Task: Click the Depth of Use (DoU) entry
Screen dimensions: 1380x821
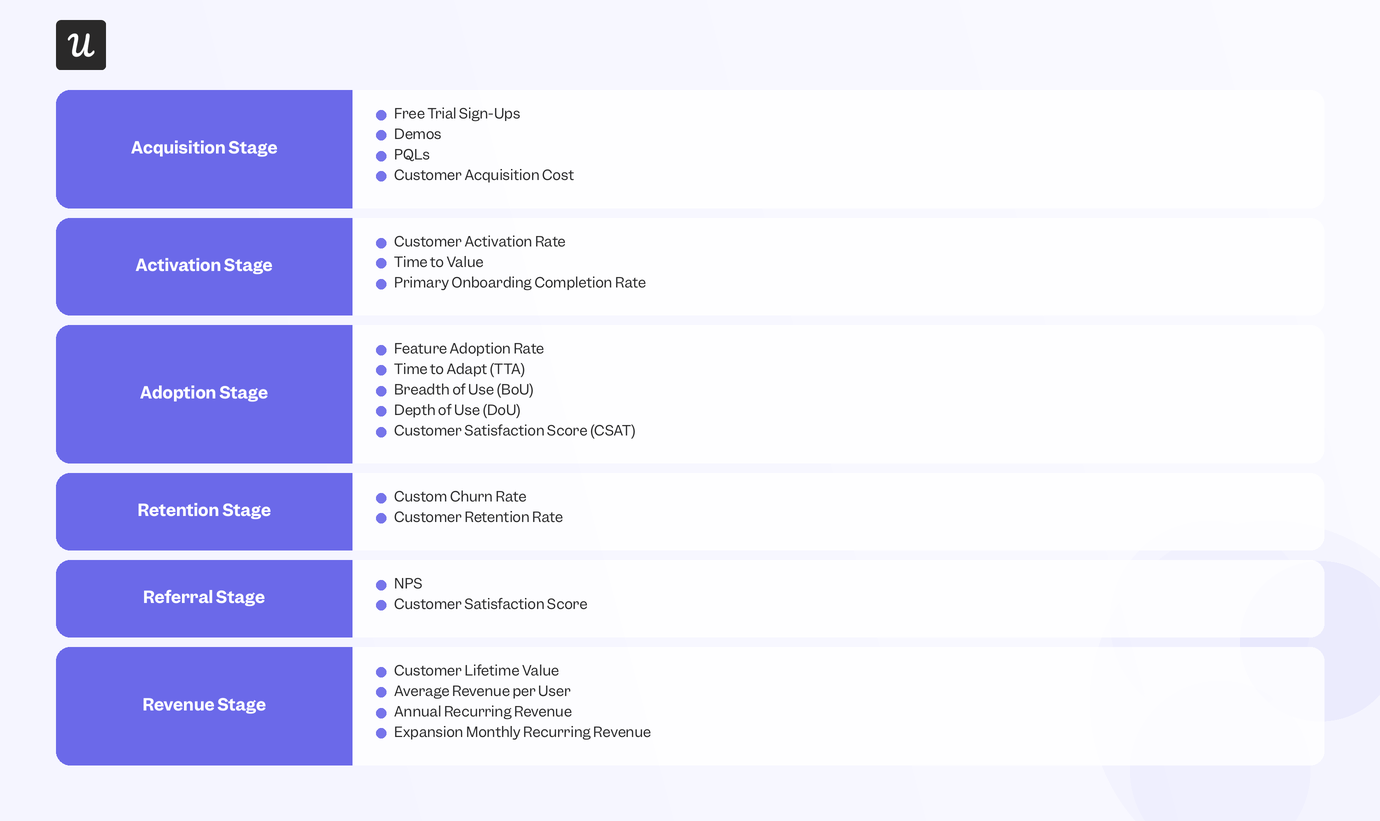Action: coord(457,410)
